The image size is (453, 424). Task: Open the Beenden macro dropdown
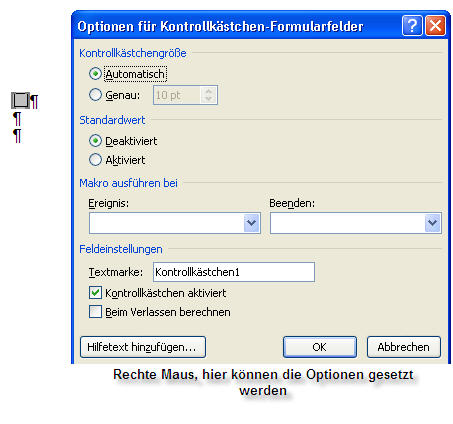432,223
